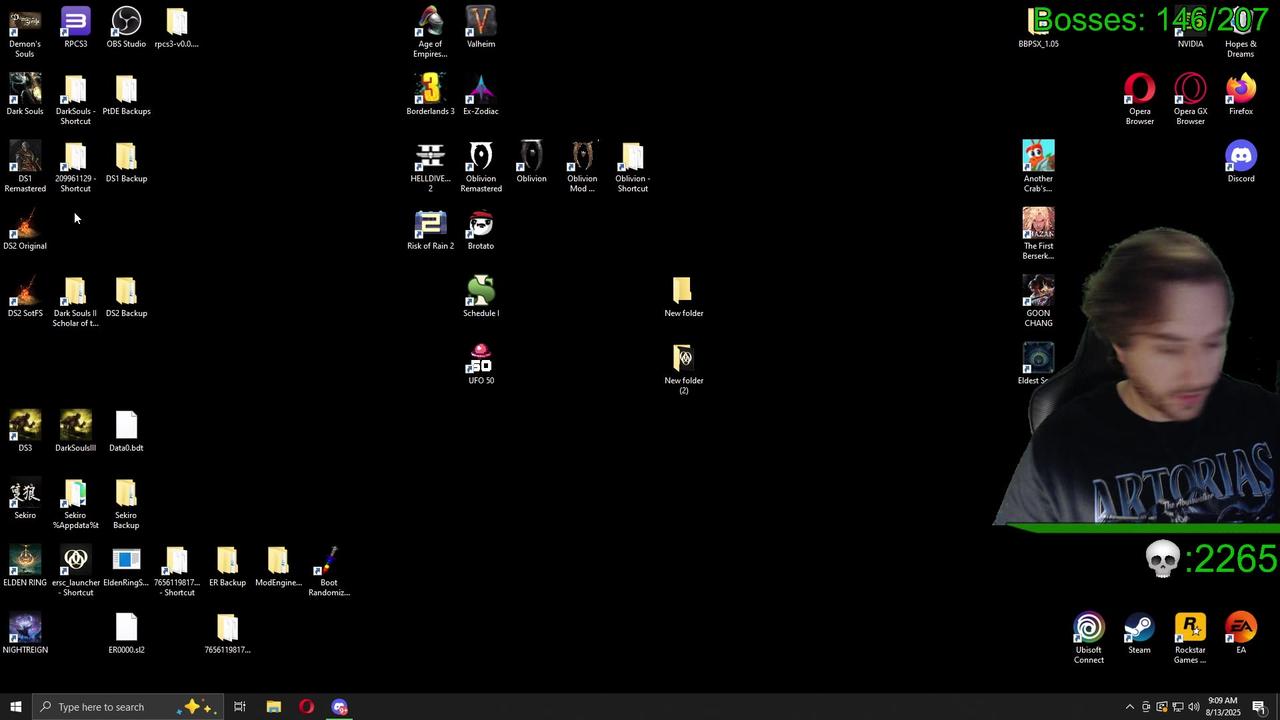Select the ER Backup folder
The width and height of the screenshot is (1280, 720).
pyautogui.click(x=227, y=566)
